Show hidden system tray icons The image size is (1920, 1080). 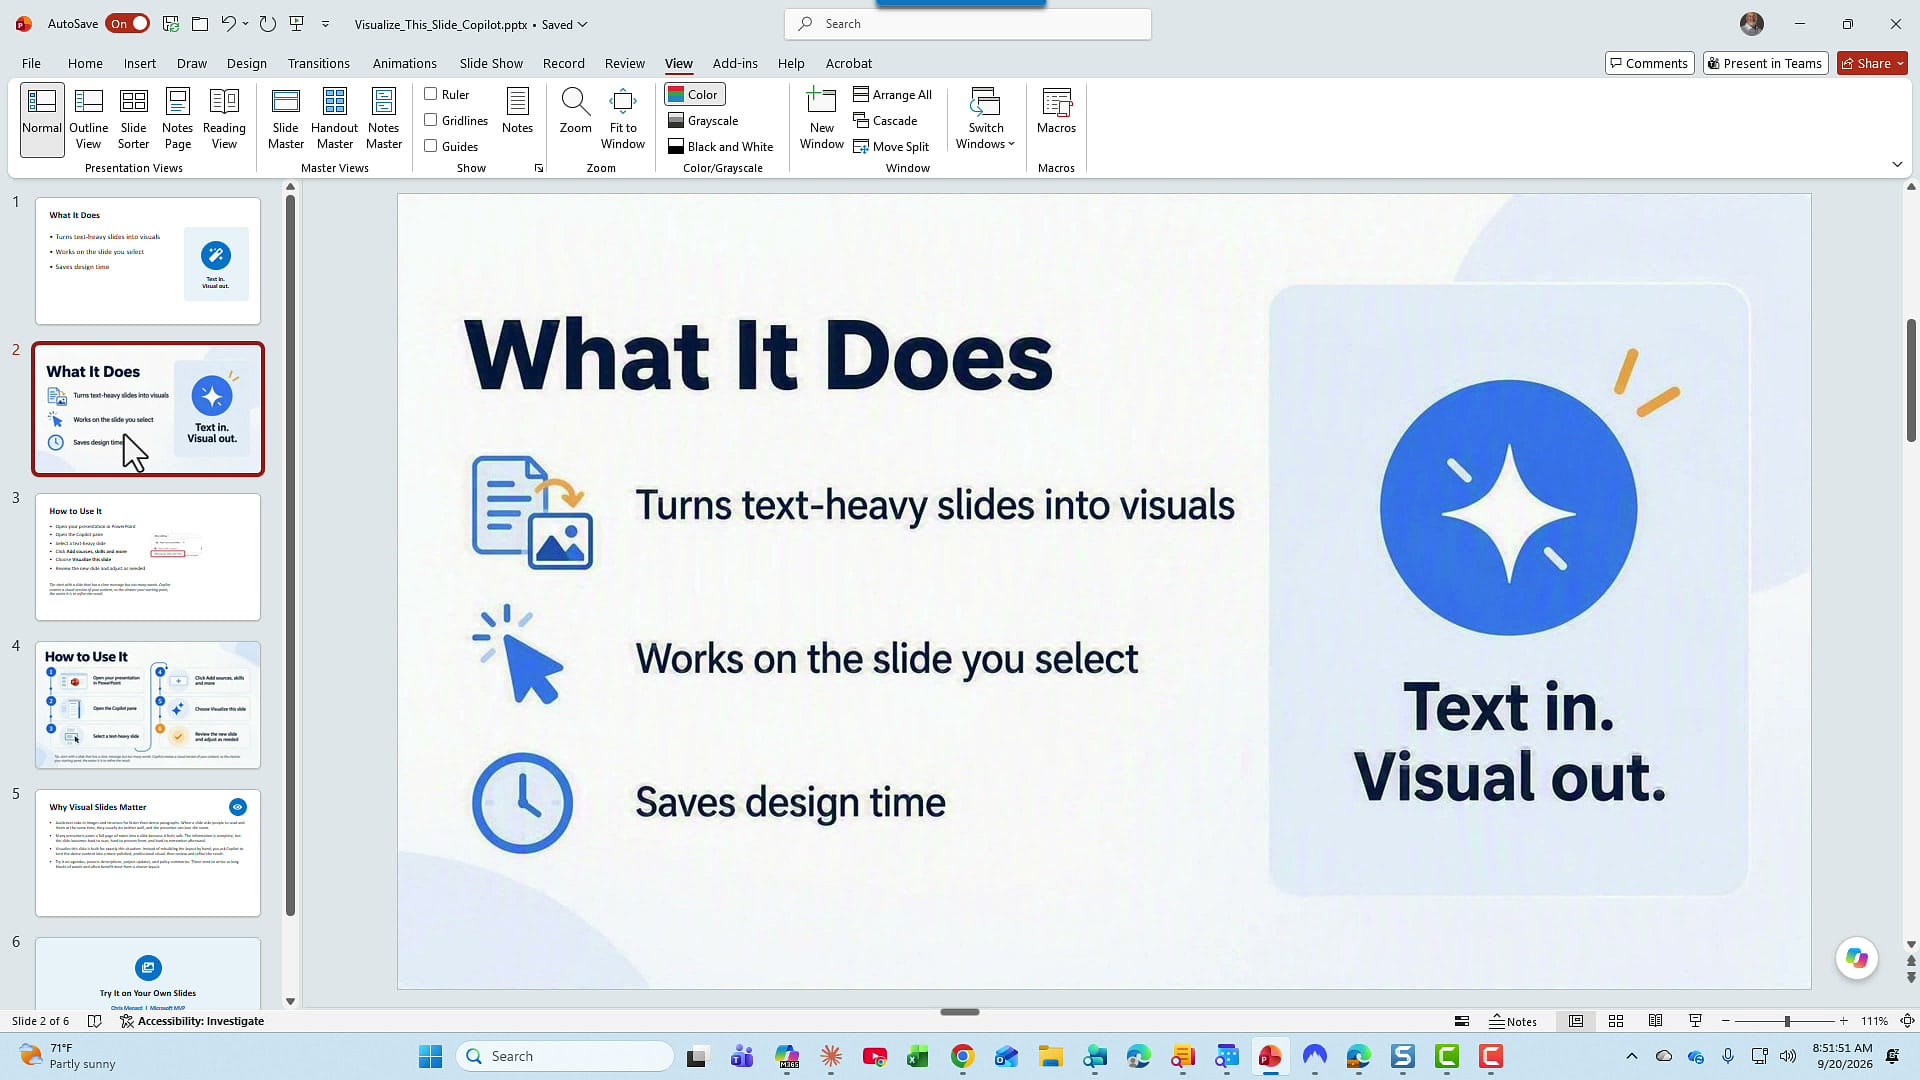pos(1631,1056)
